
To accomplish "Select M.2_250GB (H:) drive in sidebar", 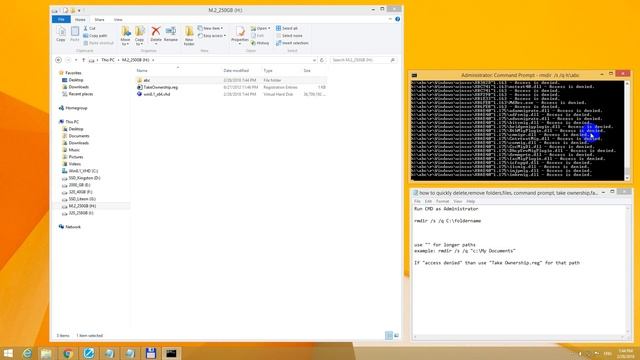I will [82, 206].
